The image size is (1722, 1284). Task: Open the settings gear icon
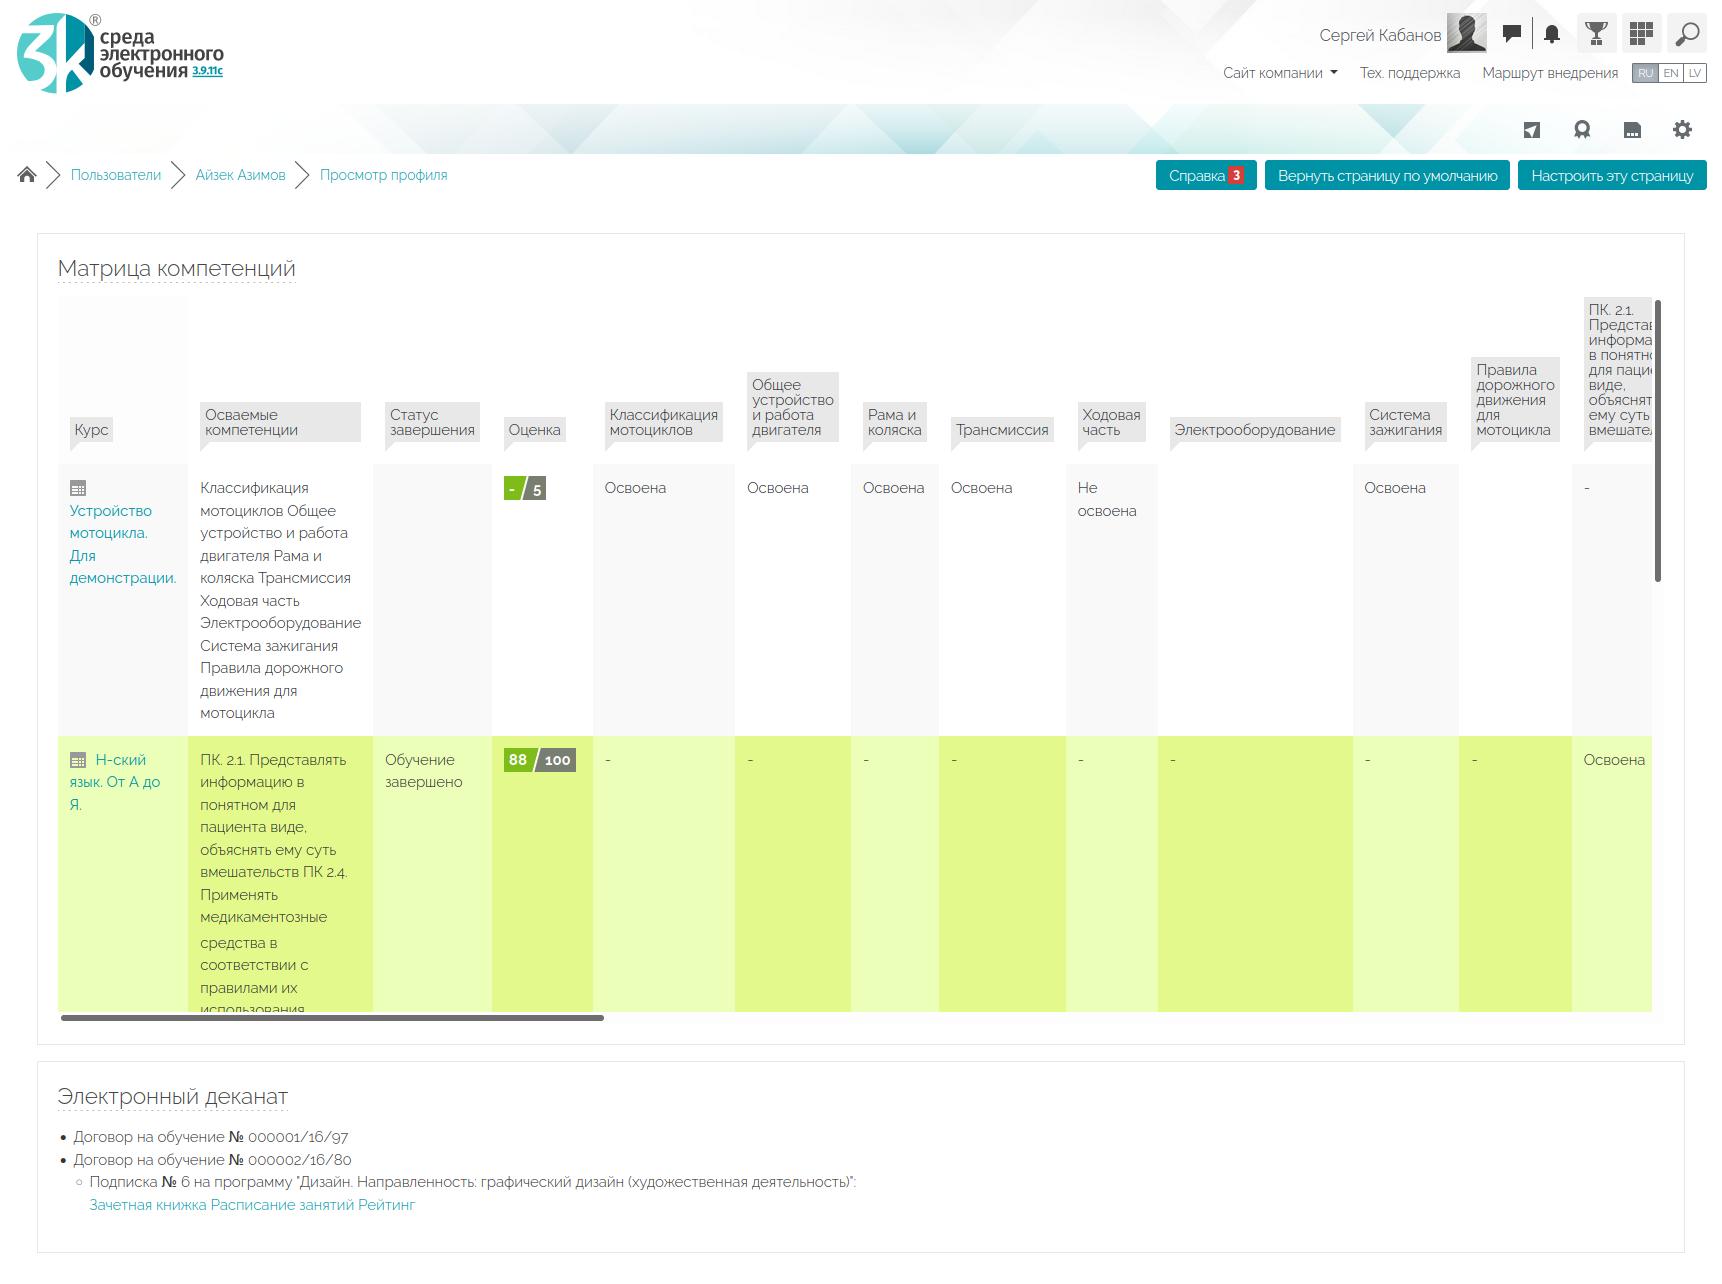[x=1683, y=129]
